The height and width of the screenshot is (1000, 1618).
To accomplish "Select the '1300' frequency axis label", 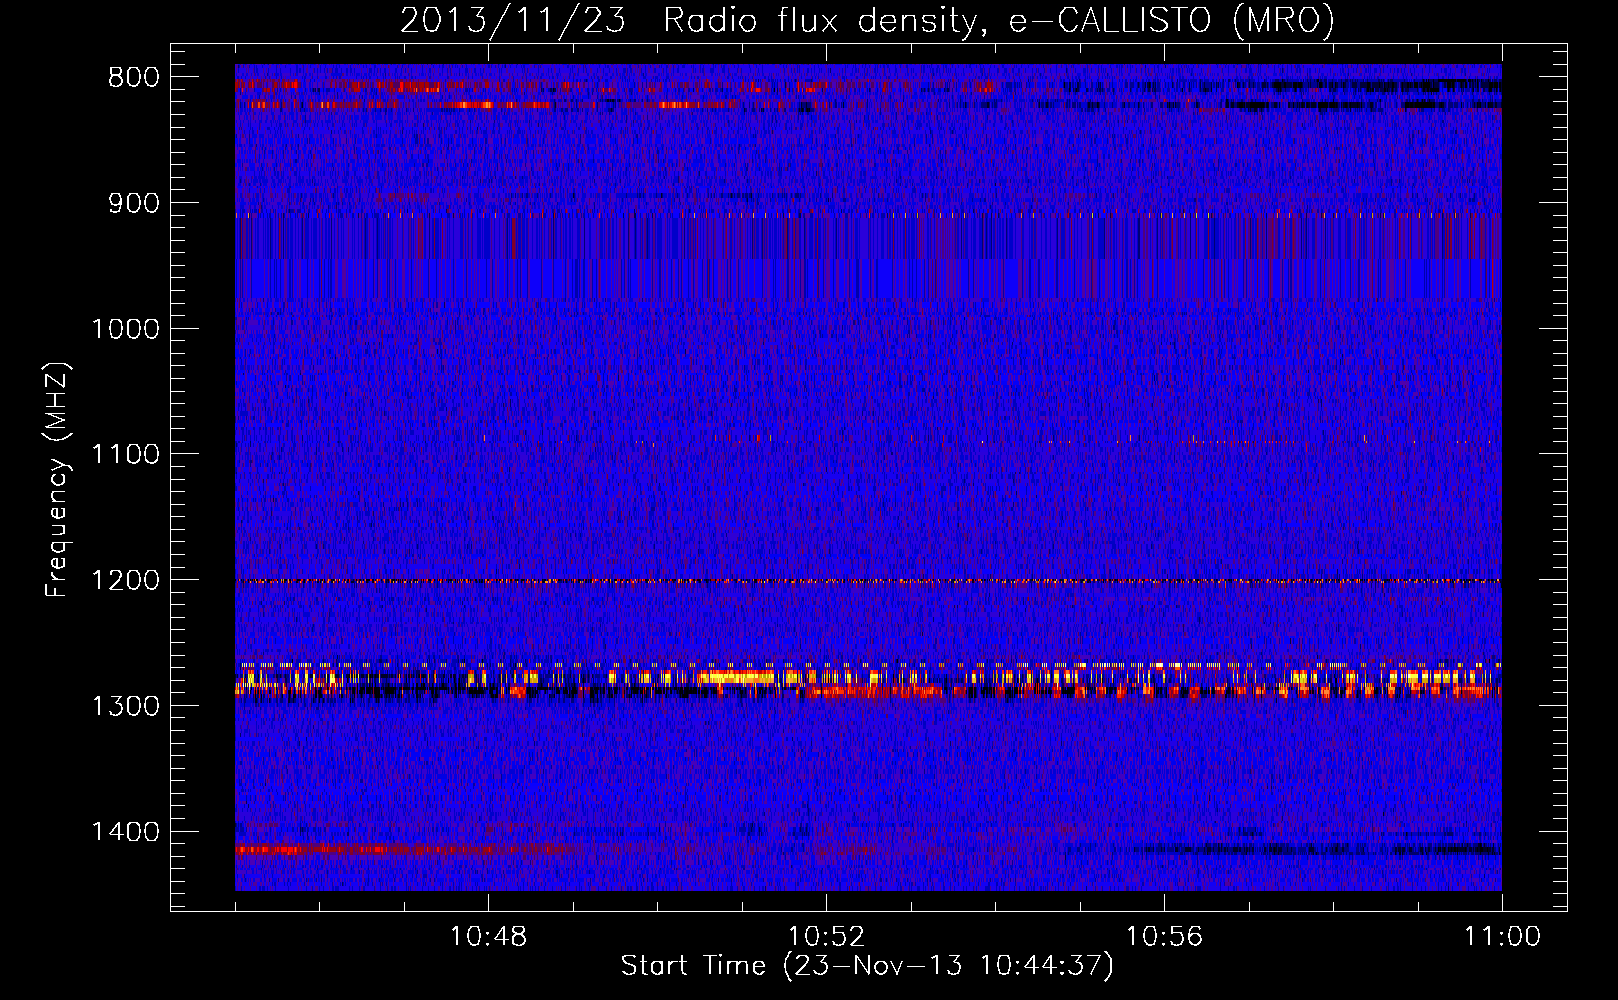I will pyautogui.click(x=125, y=706).
